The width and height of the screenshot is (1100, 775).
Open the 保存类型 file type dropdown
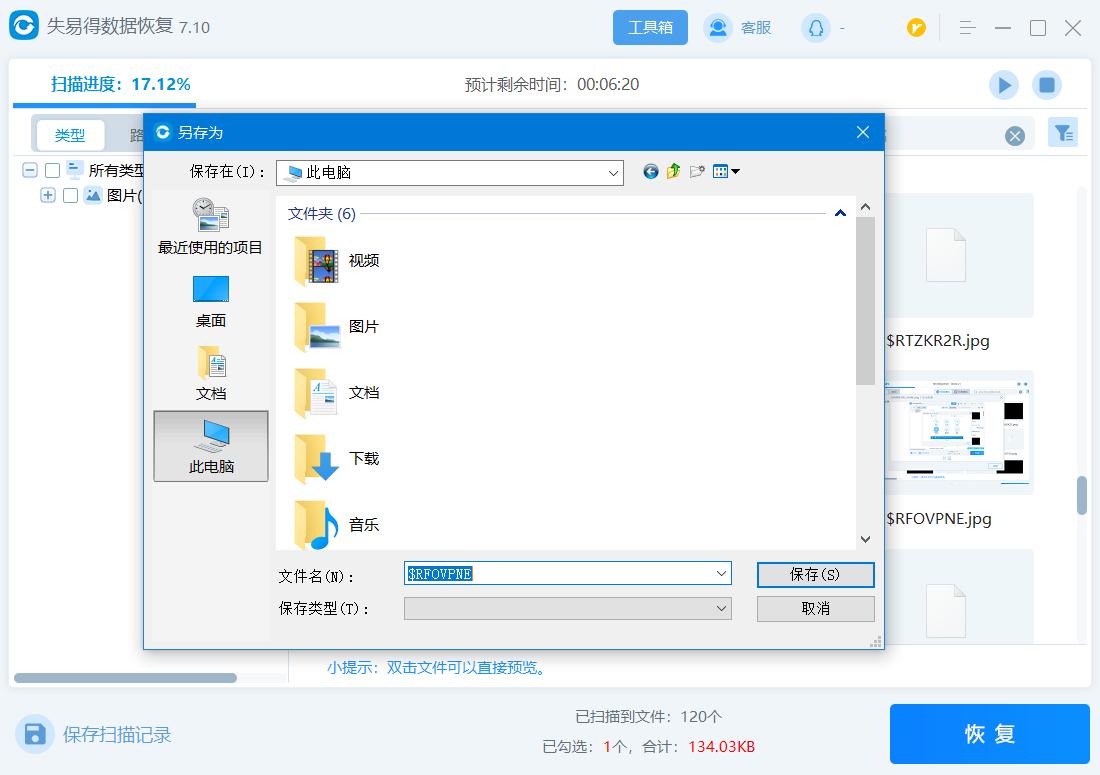click(x=721, y=608)
